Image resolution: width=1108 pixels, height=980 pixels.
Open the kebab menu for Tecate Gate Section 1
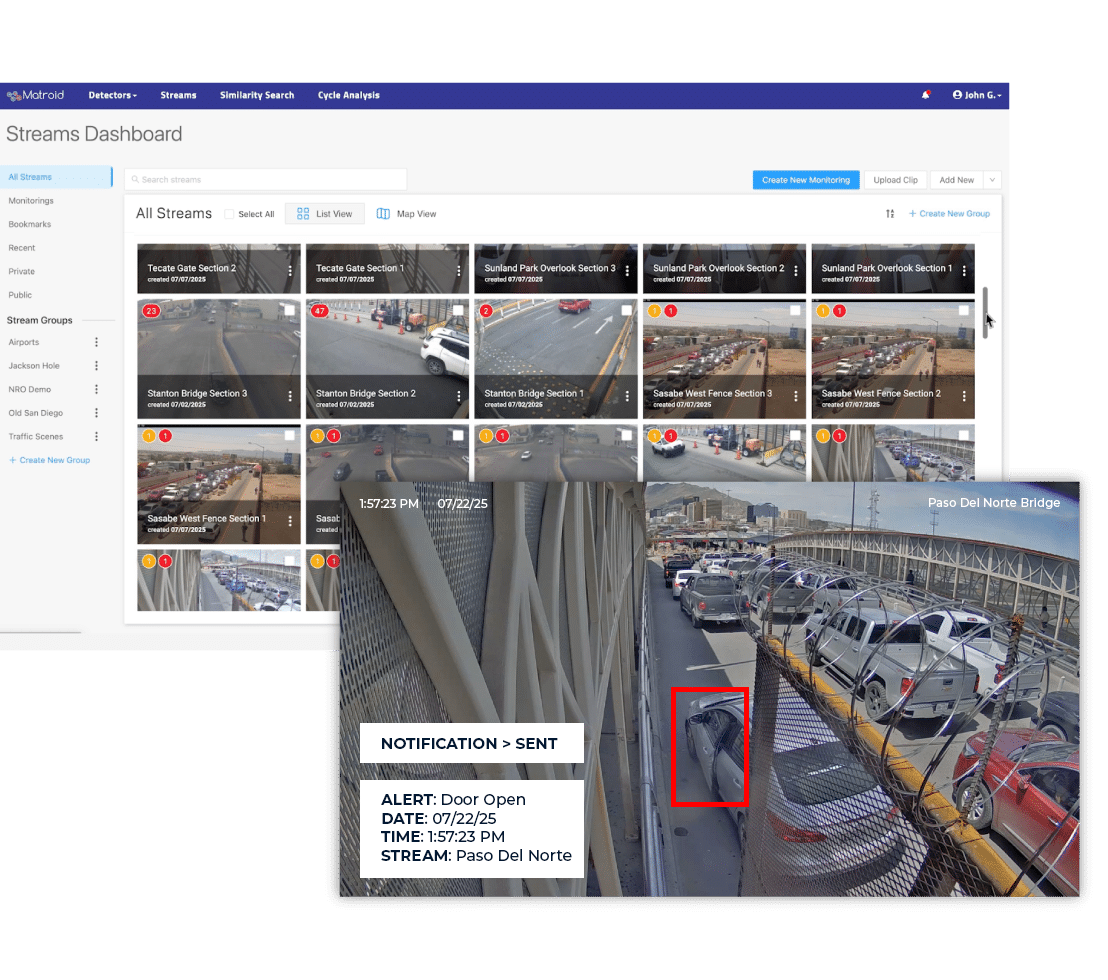pyautogui.click(x=459, y=271)
